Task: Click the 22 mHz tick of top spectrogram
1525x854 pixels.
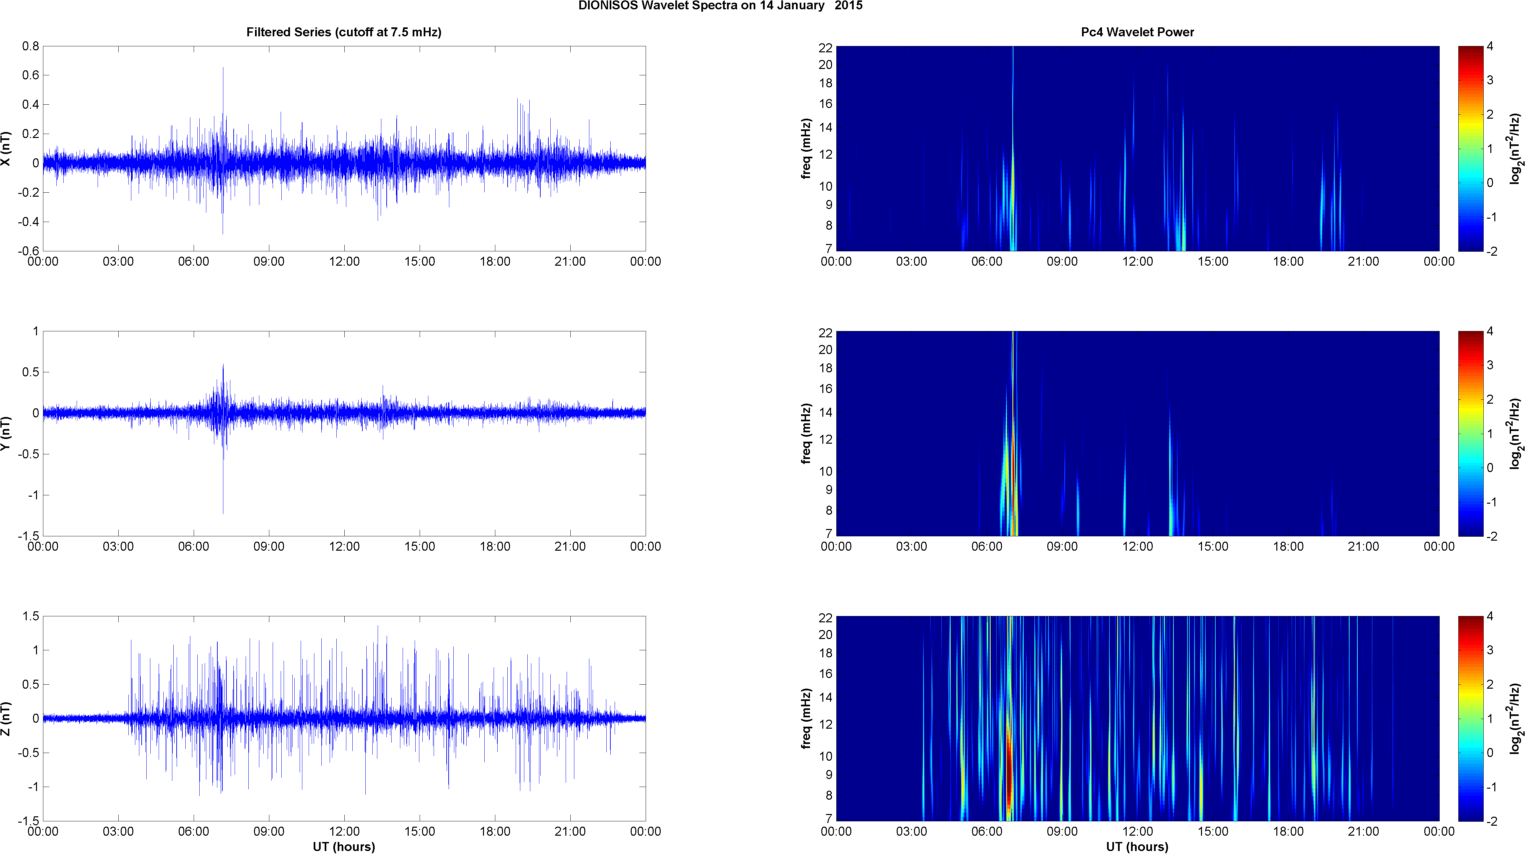Action: [826, 47]
